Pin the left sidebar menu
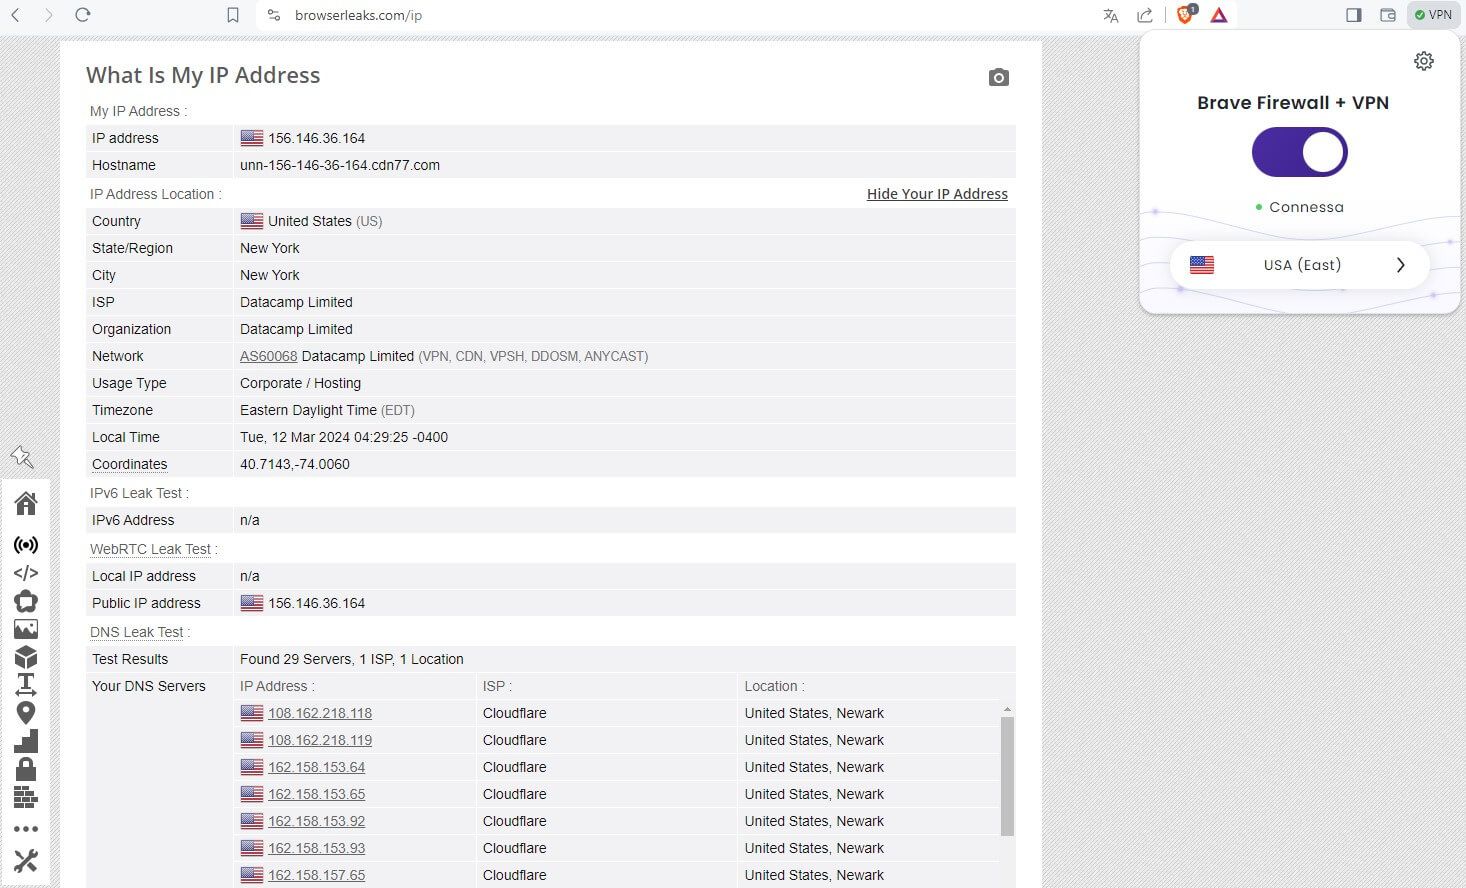 [22, 457]
